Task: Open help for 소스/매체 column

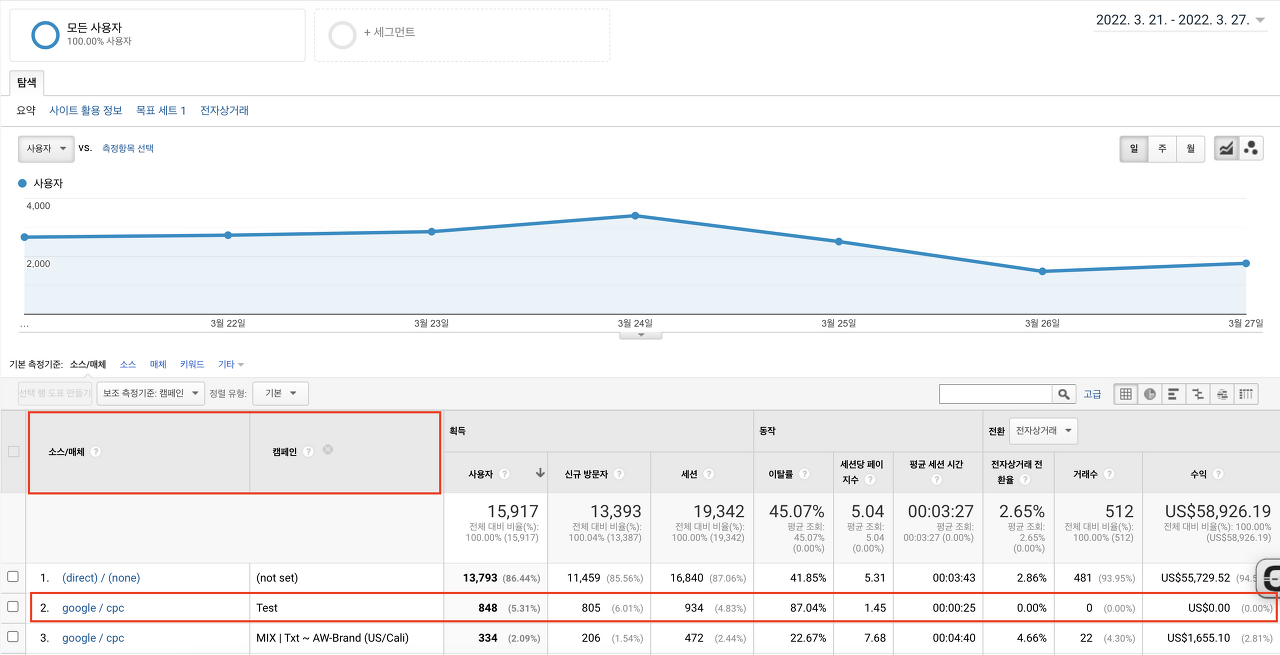Action: (x=96, y=452)
